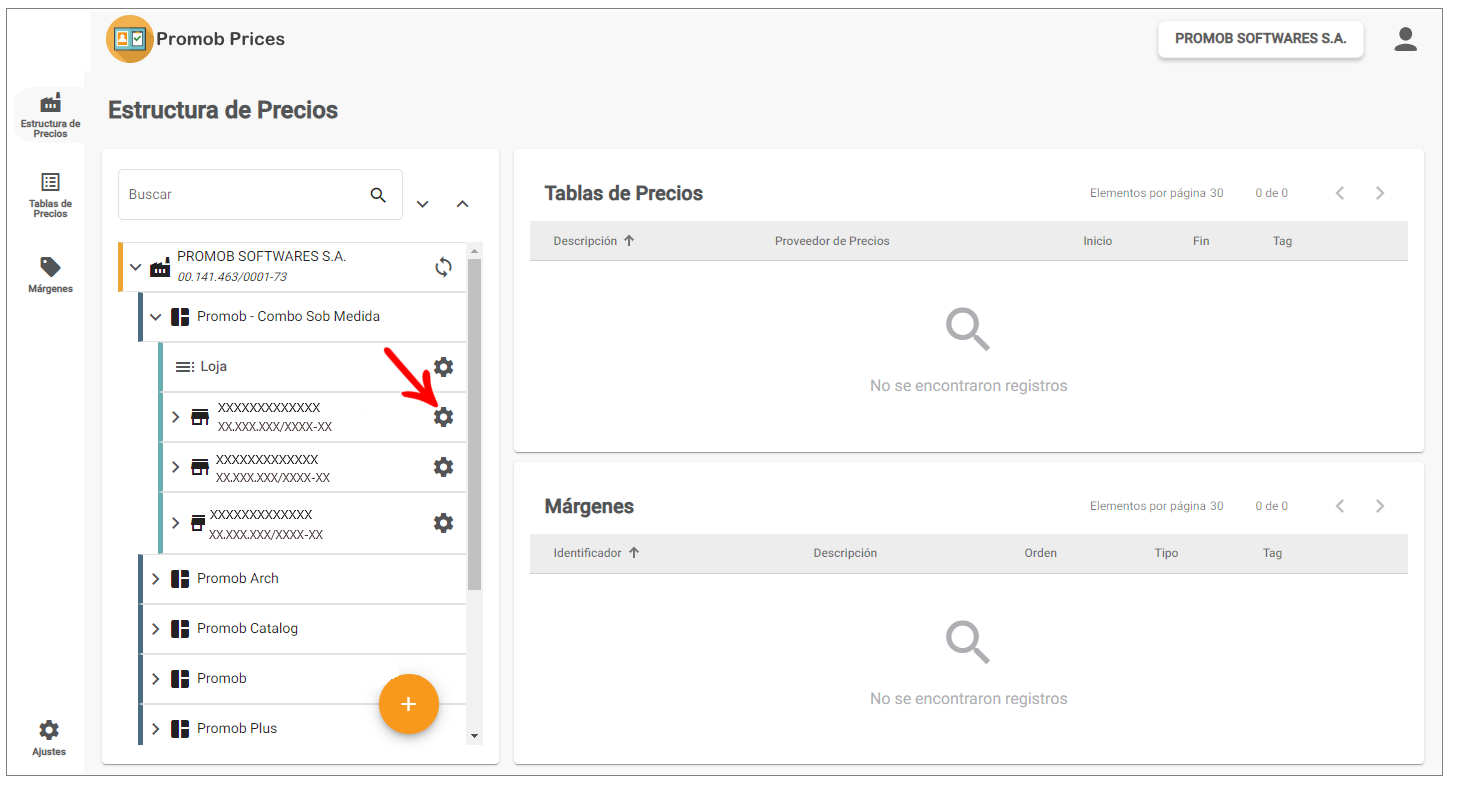Click Fin column header
The image size is (1459, 796).
tap(1201, 241)
